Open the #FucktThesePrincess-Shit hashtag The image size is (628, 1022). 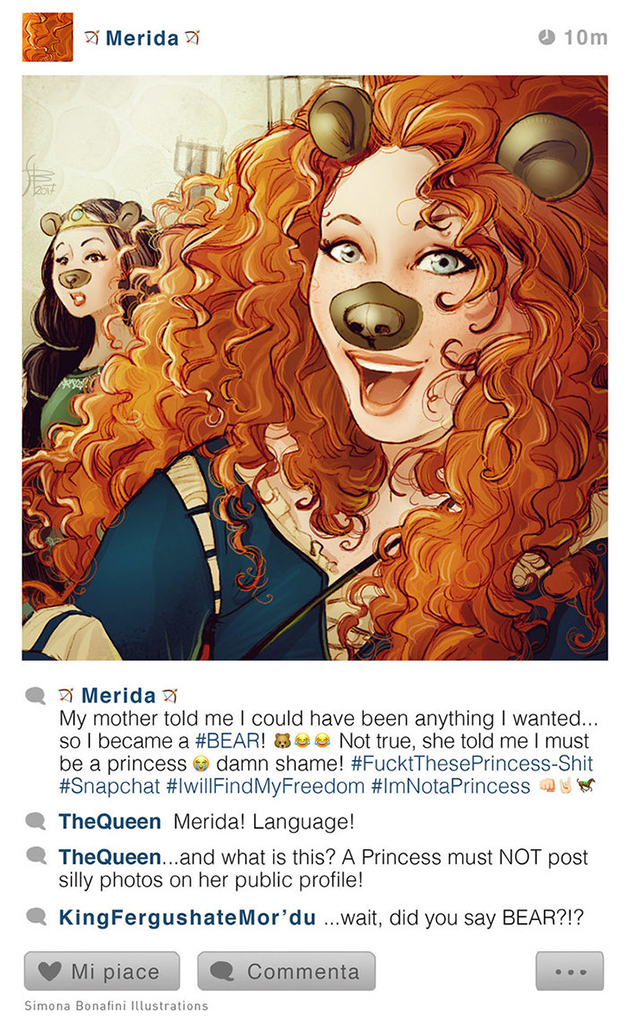[x=472, y=764]
